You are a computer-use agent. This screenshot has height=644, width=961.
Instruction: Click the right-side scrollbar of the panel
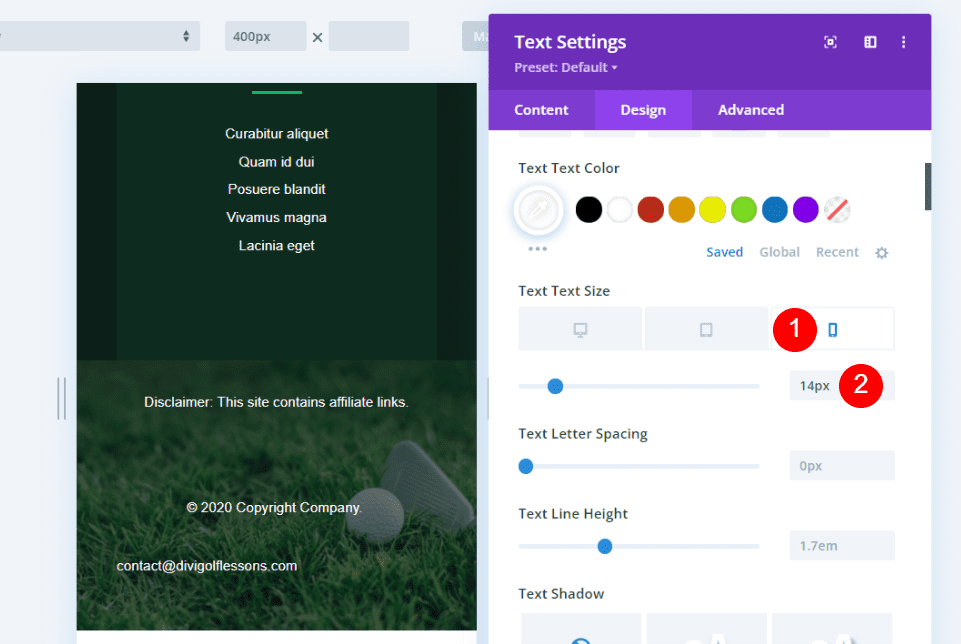928,186
